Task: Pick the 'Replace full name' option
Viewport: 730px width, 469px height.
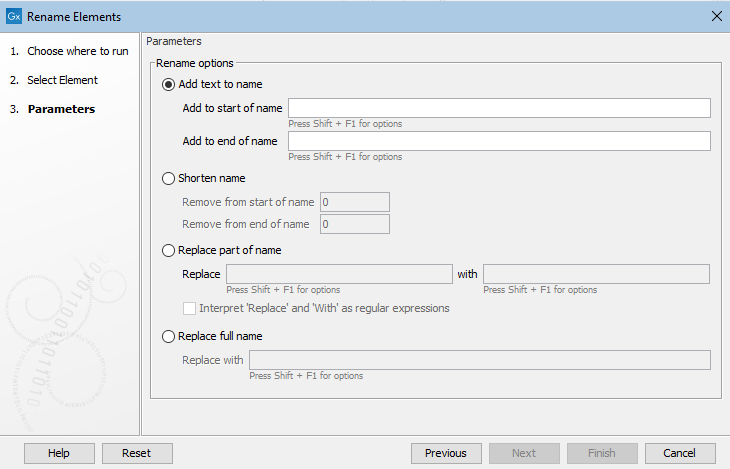Action: (x=168, y=336)
